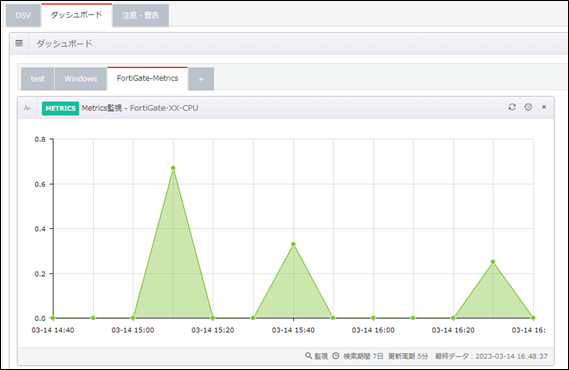Click the clock icon beside 検索期間 7日
Screen dimensions: 569x370
[x=336, y=356]
